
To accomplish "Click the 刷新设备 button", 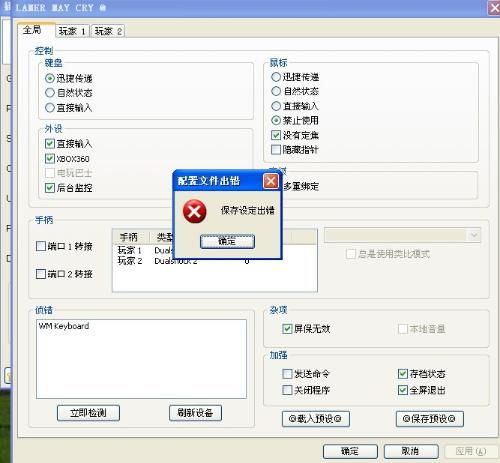I will [x=195, y=413].
